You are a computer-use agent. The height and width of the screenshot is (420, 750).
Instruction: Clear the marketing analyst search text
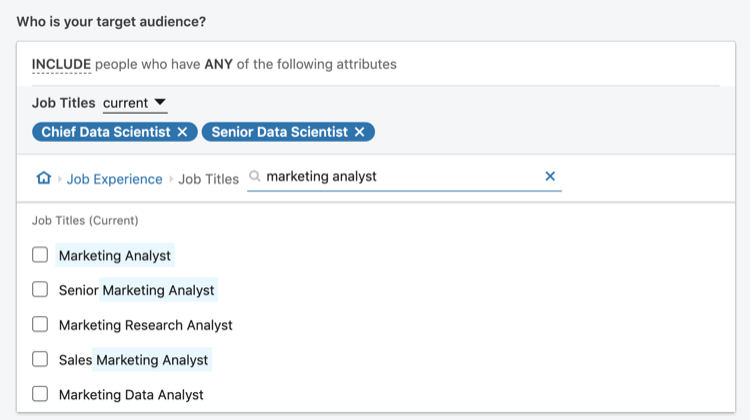pos(550,177)
